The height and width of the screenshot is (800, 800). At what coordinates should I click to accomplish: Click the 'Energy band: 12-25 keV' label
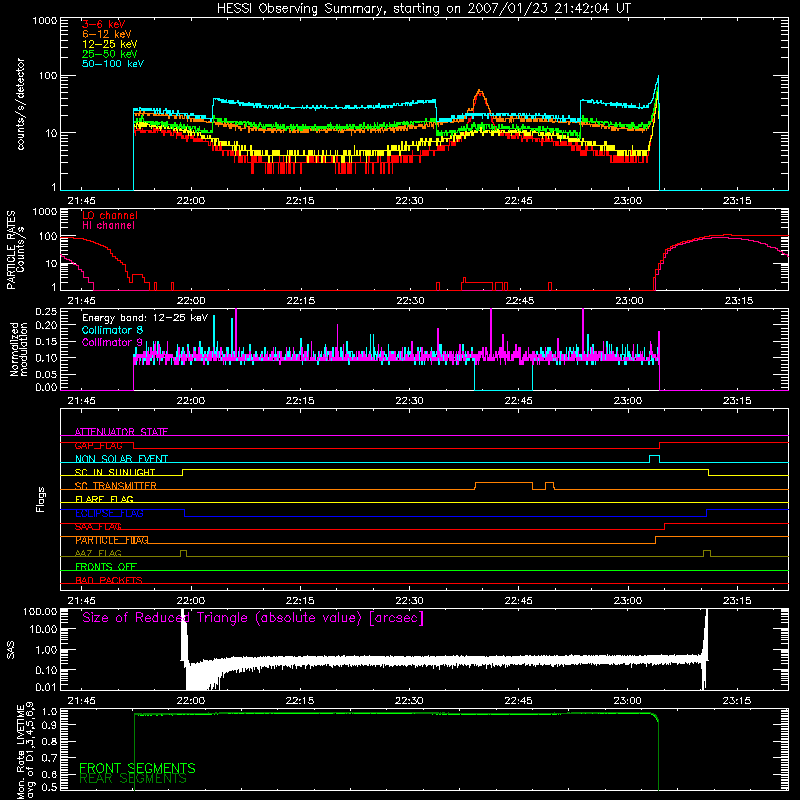[145, 318]
